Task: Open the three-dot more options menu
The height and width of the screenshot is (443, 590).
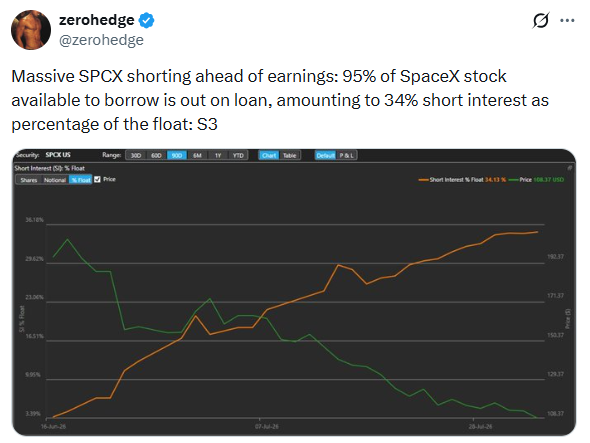Action: pyautogui.click(x=567, y=21)
